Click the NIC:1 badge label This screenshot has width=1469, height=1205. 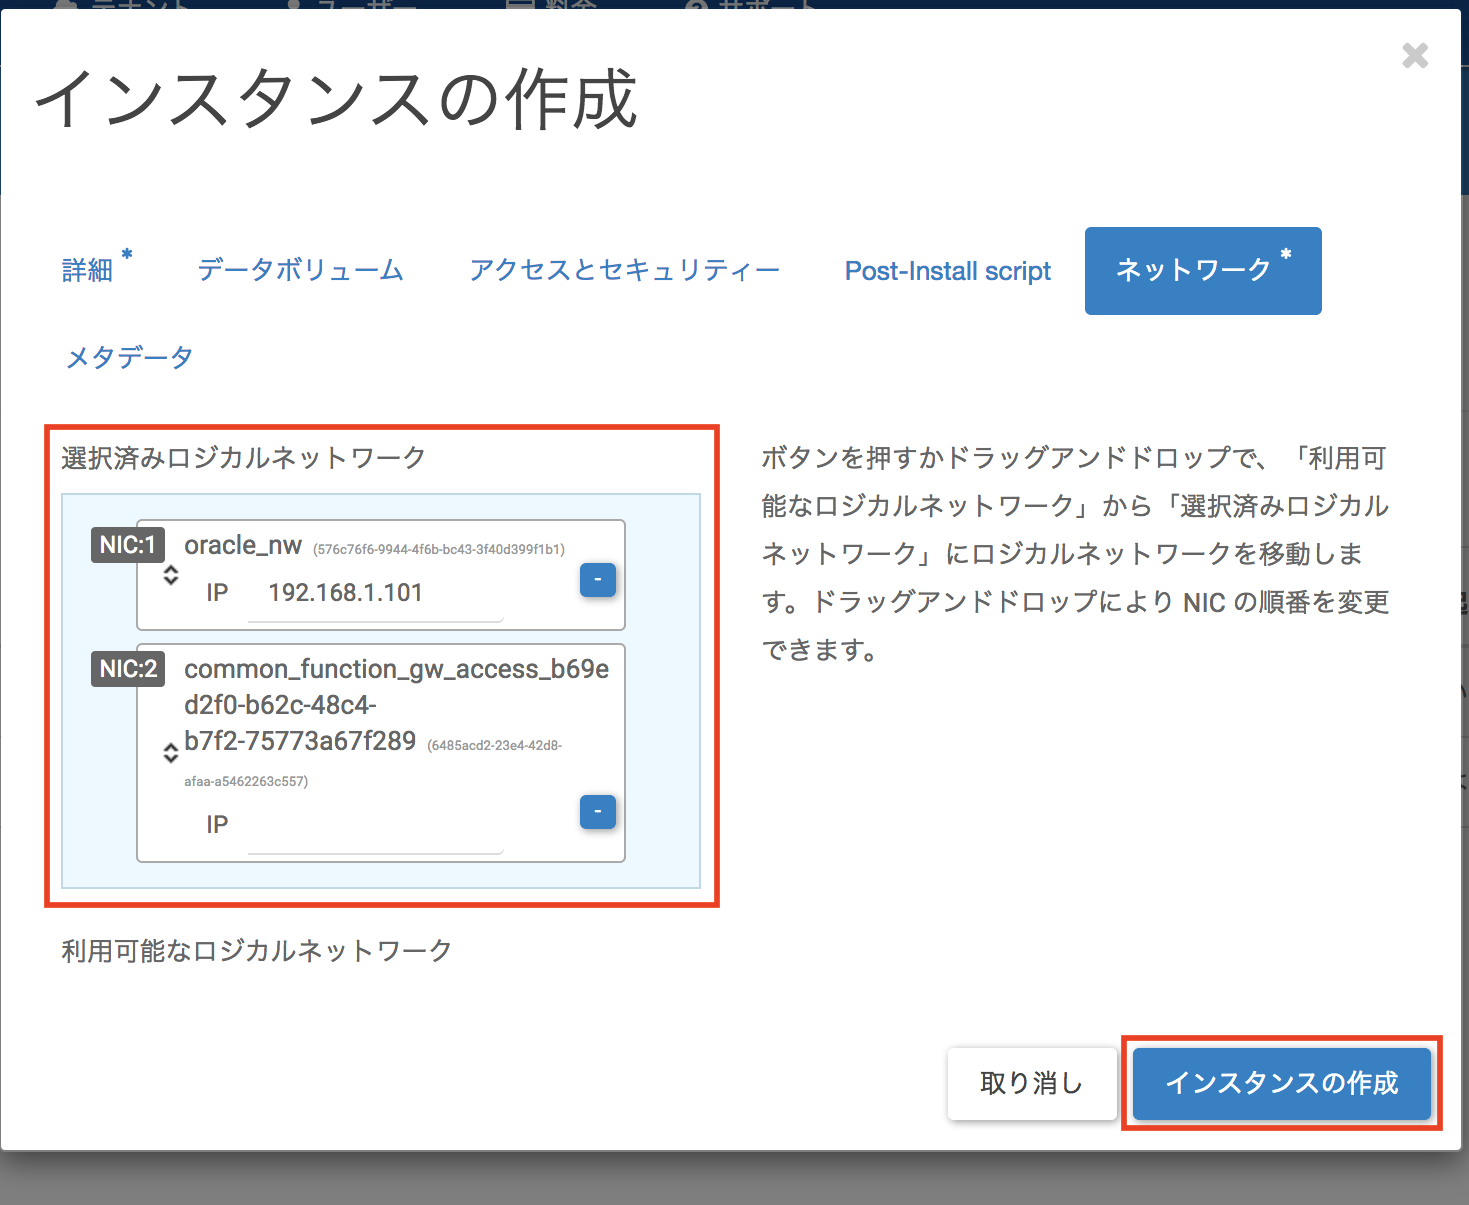pyautogui.click(x=128, y=545)
